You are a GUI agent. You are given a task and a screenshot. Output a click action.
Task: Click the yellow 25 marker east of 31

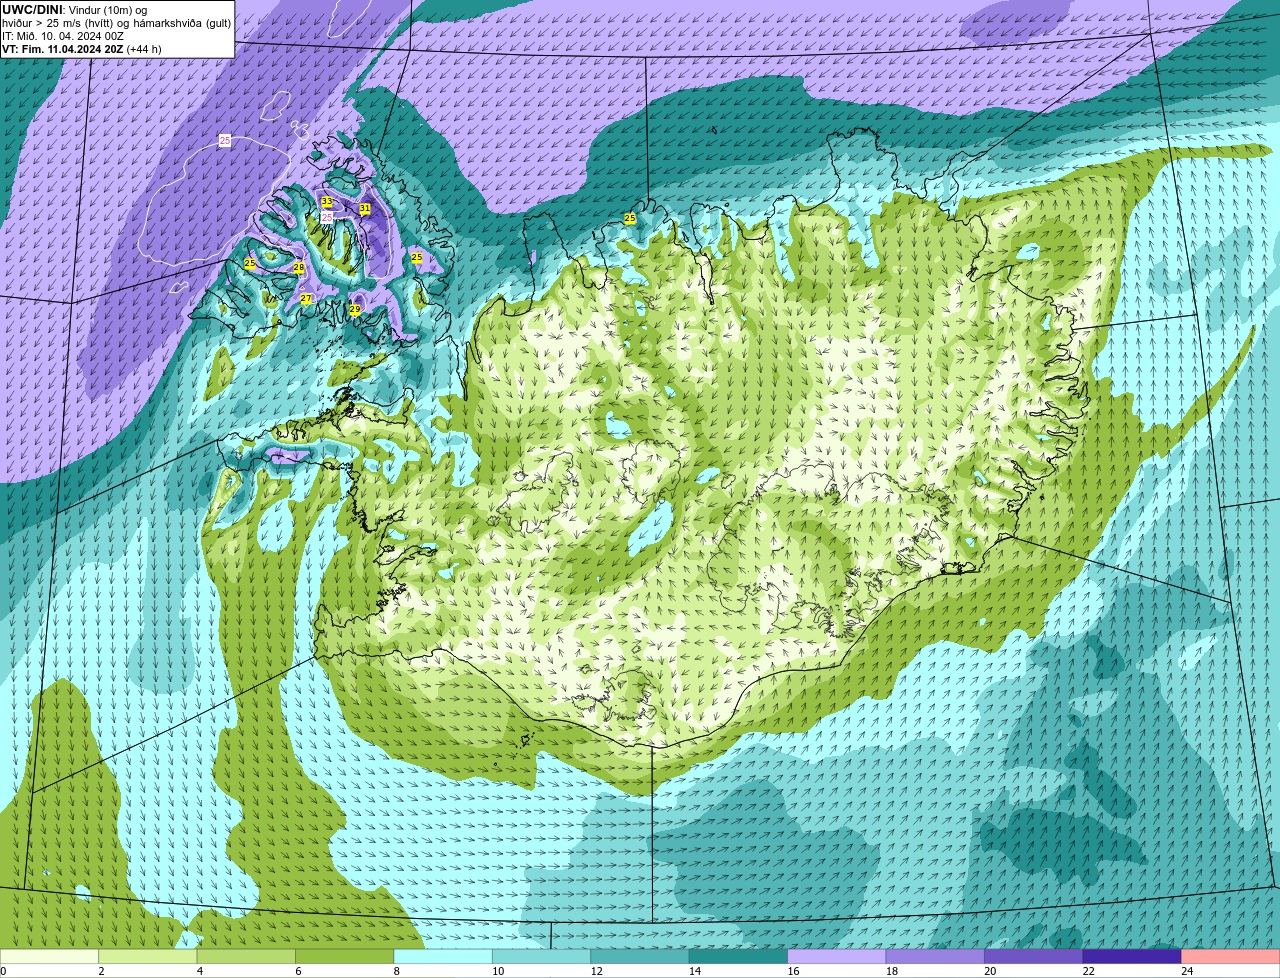[417, 258]
